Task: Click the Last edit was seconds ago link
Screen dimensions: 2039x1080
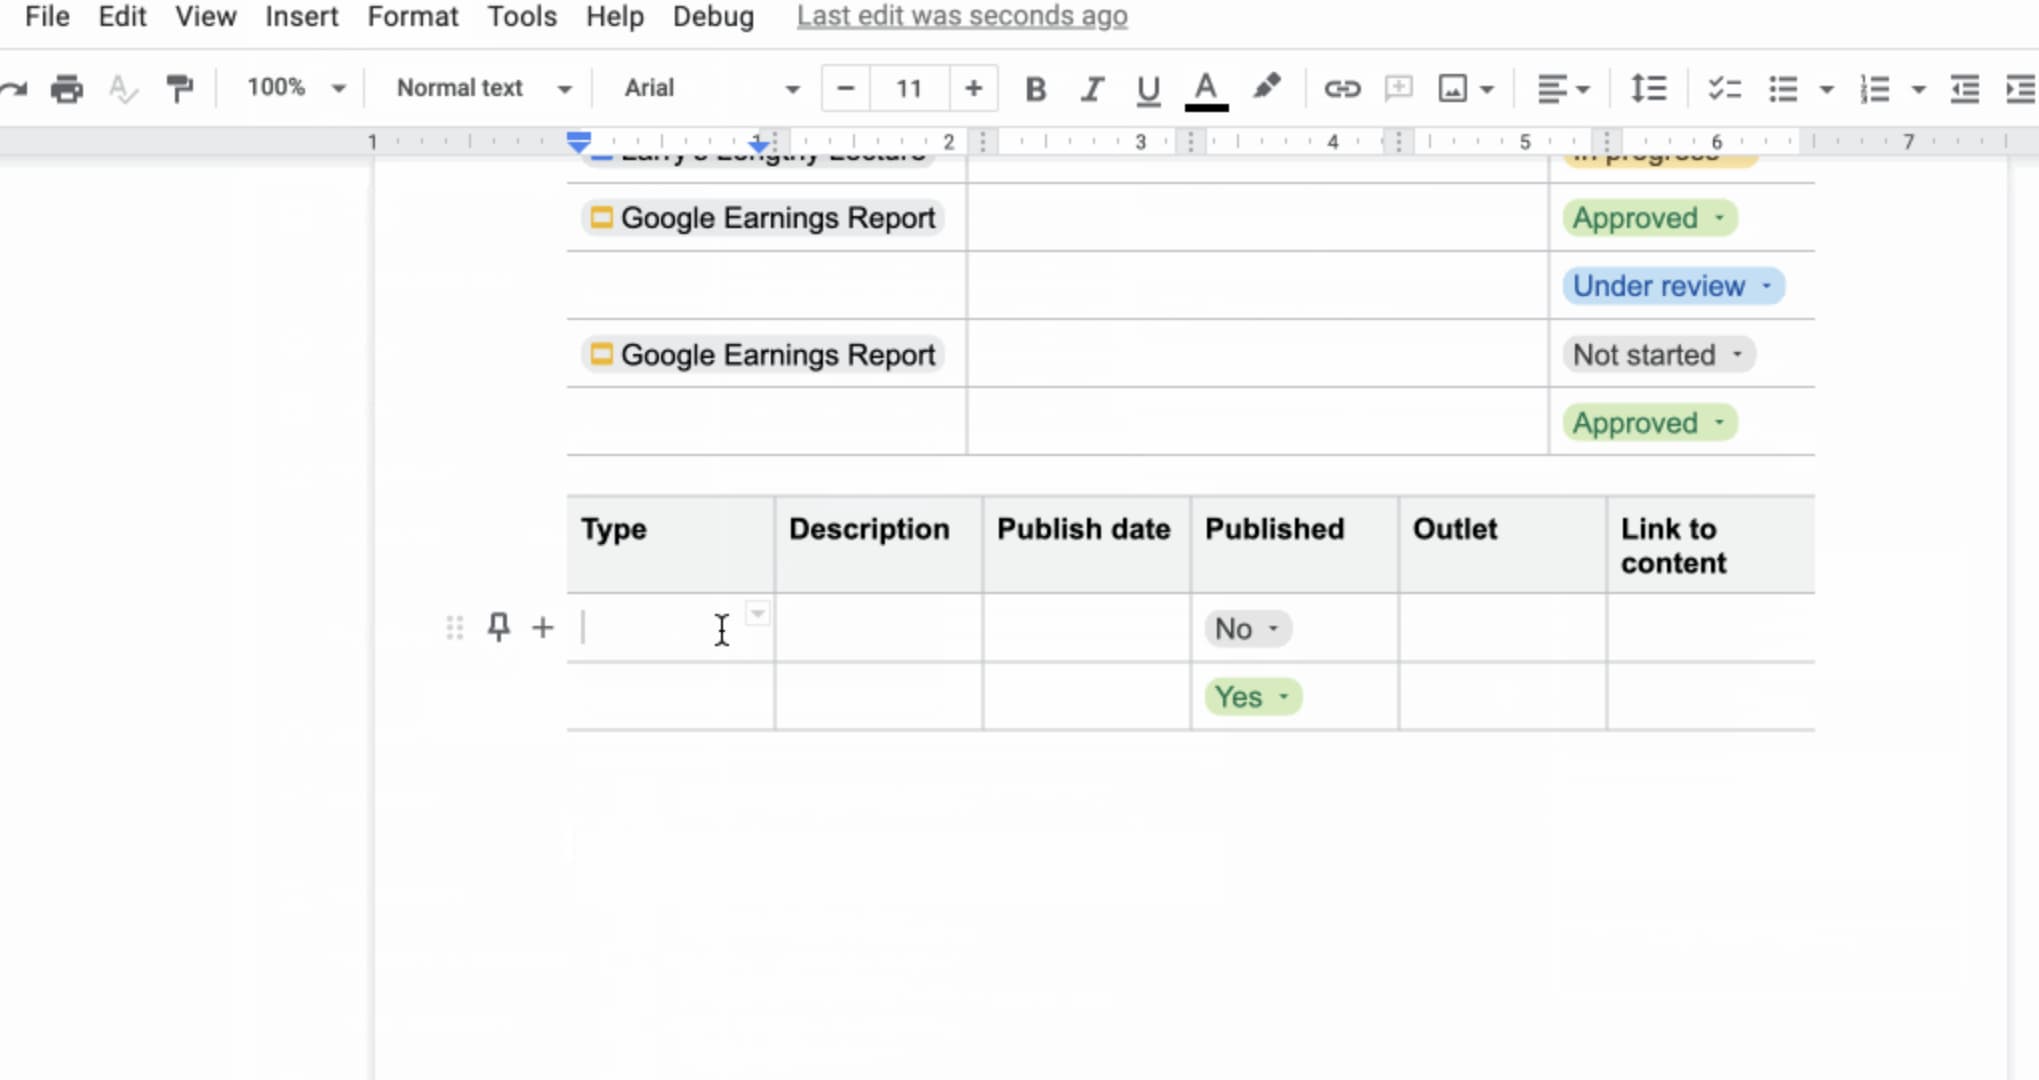Action: click(960, 16)
